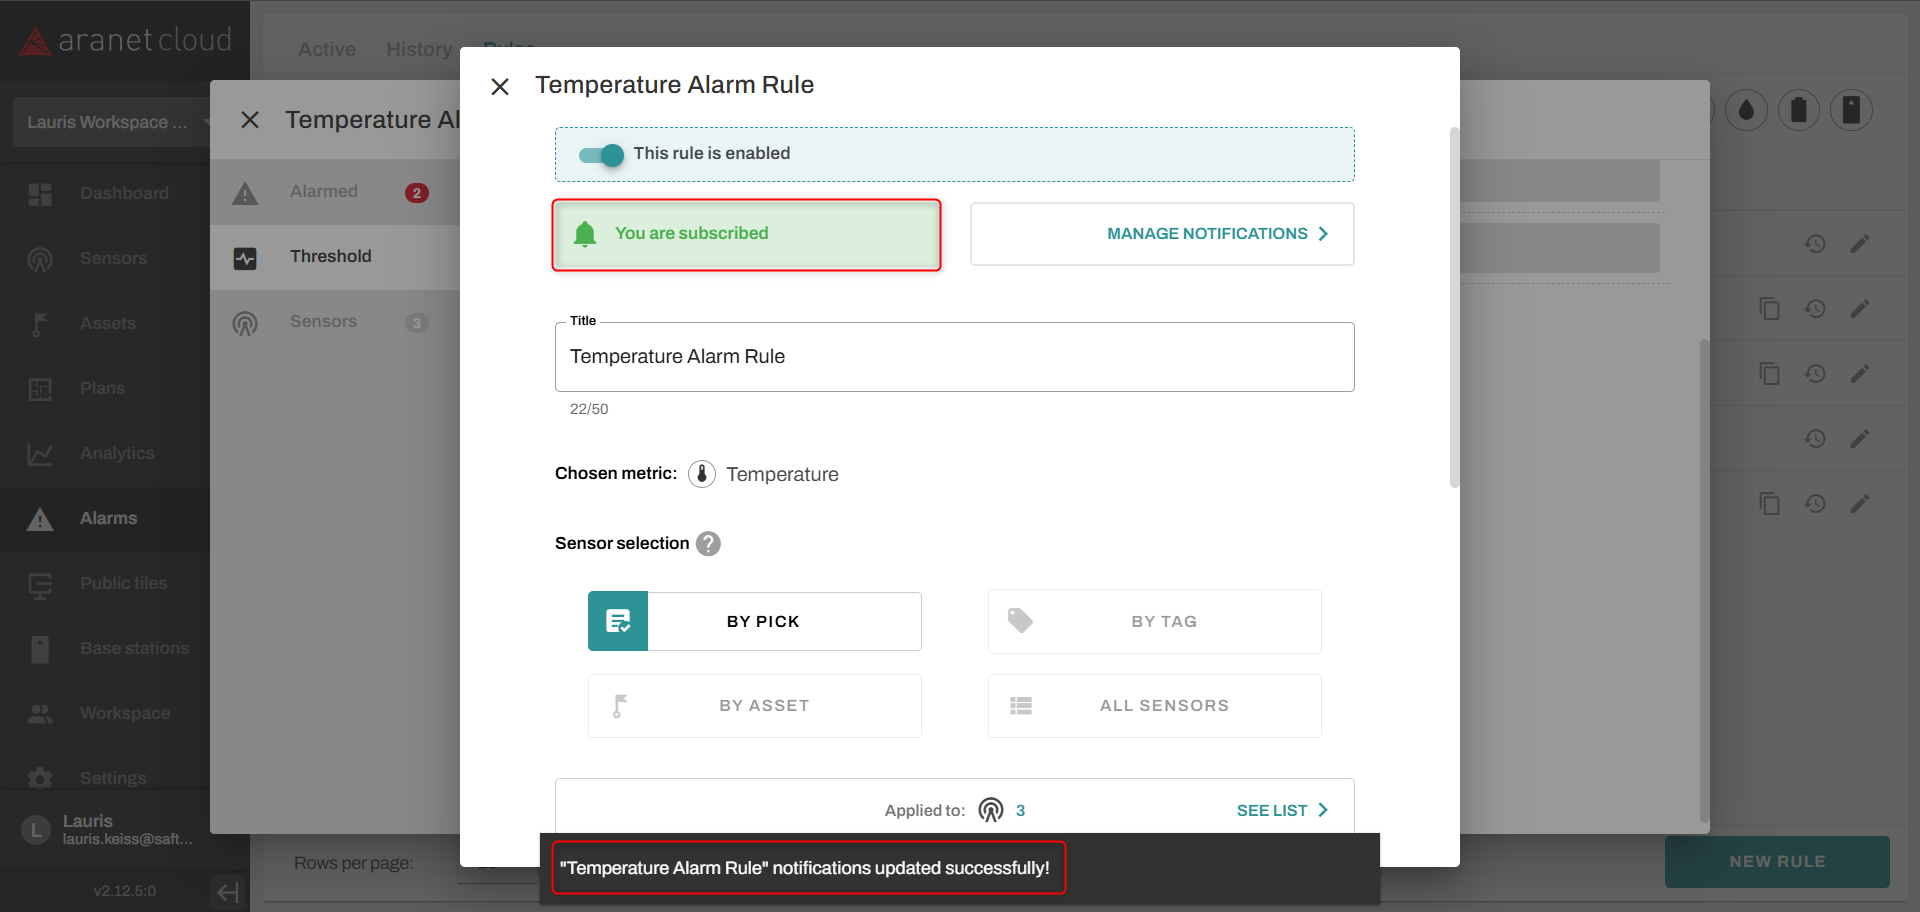Select the By Pick sensor option
This screenshot has width=1920, height=912.
754,621
